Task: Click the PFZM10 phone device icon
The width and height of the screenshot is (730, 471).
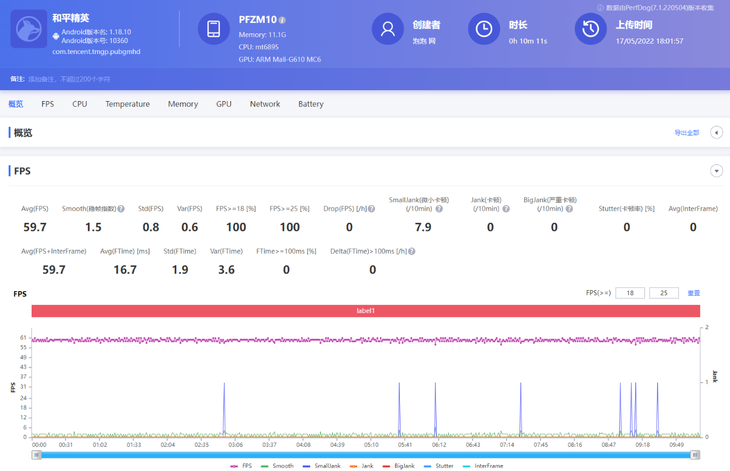Action: 213,30
